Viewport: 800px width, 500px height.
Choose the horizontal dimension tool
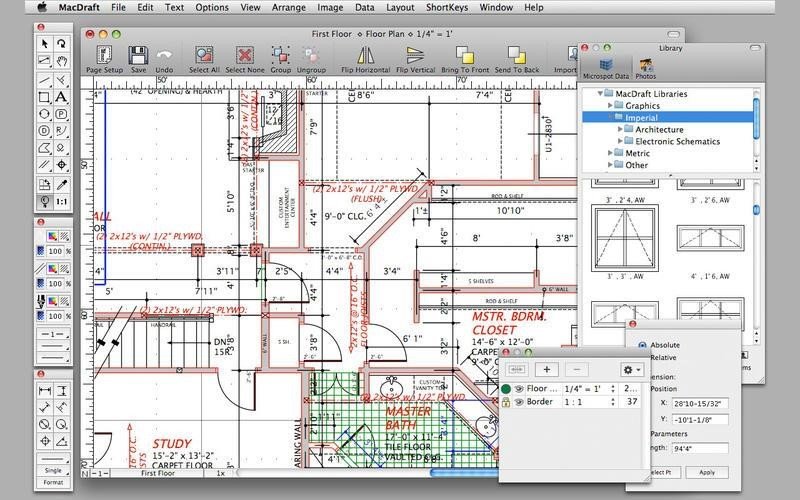point(45,391)
